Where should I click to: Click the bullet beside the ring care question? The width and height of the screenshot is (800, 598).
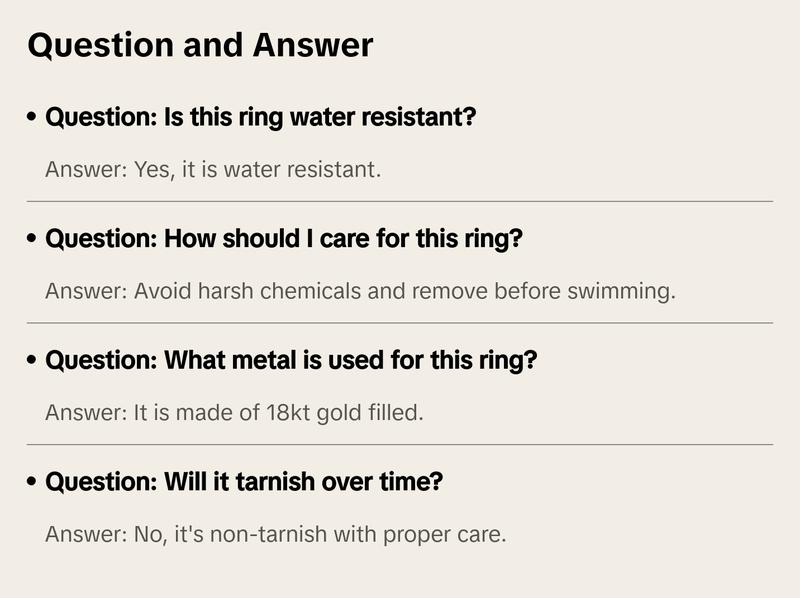point(32,238)
